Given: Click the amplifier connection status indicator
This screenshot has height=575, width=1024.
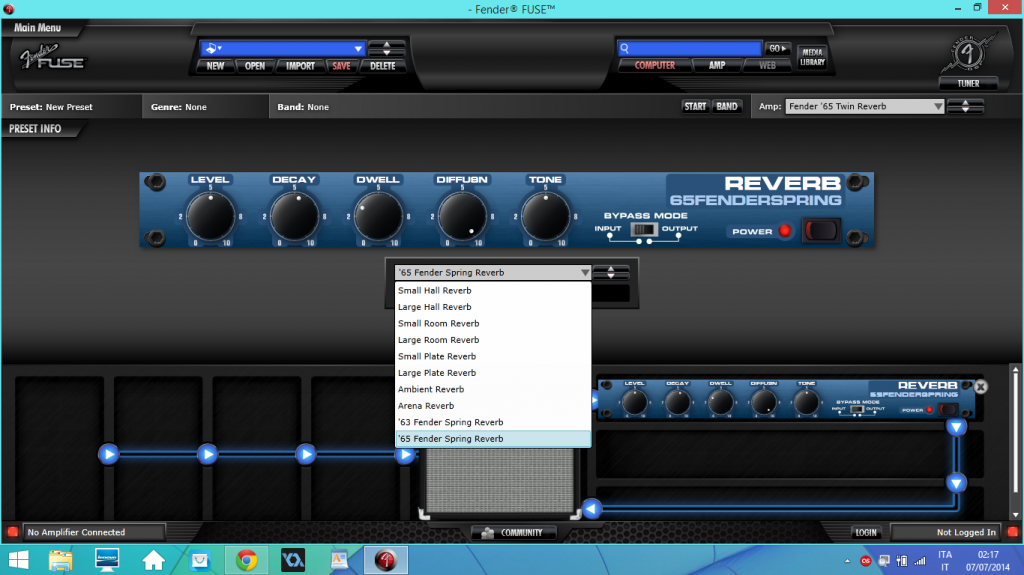Looking at the screenshot, I should click(12, 532).
